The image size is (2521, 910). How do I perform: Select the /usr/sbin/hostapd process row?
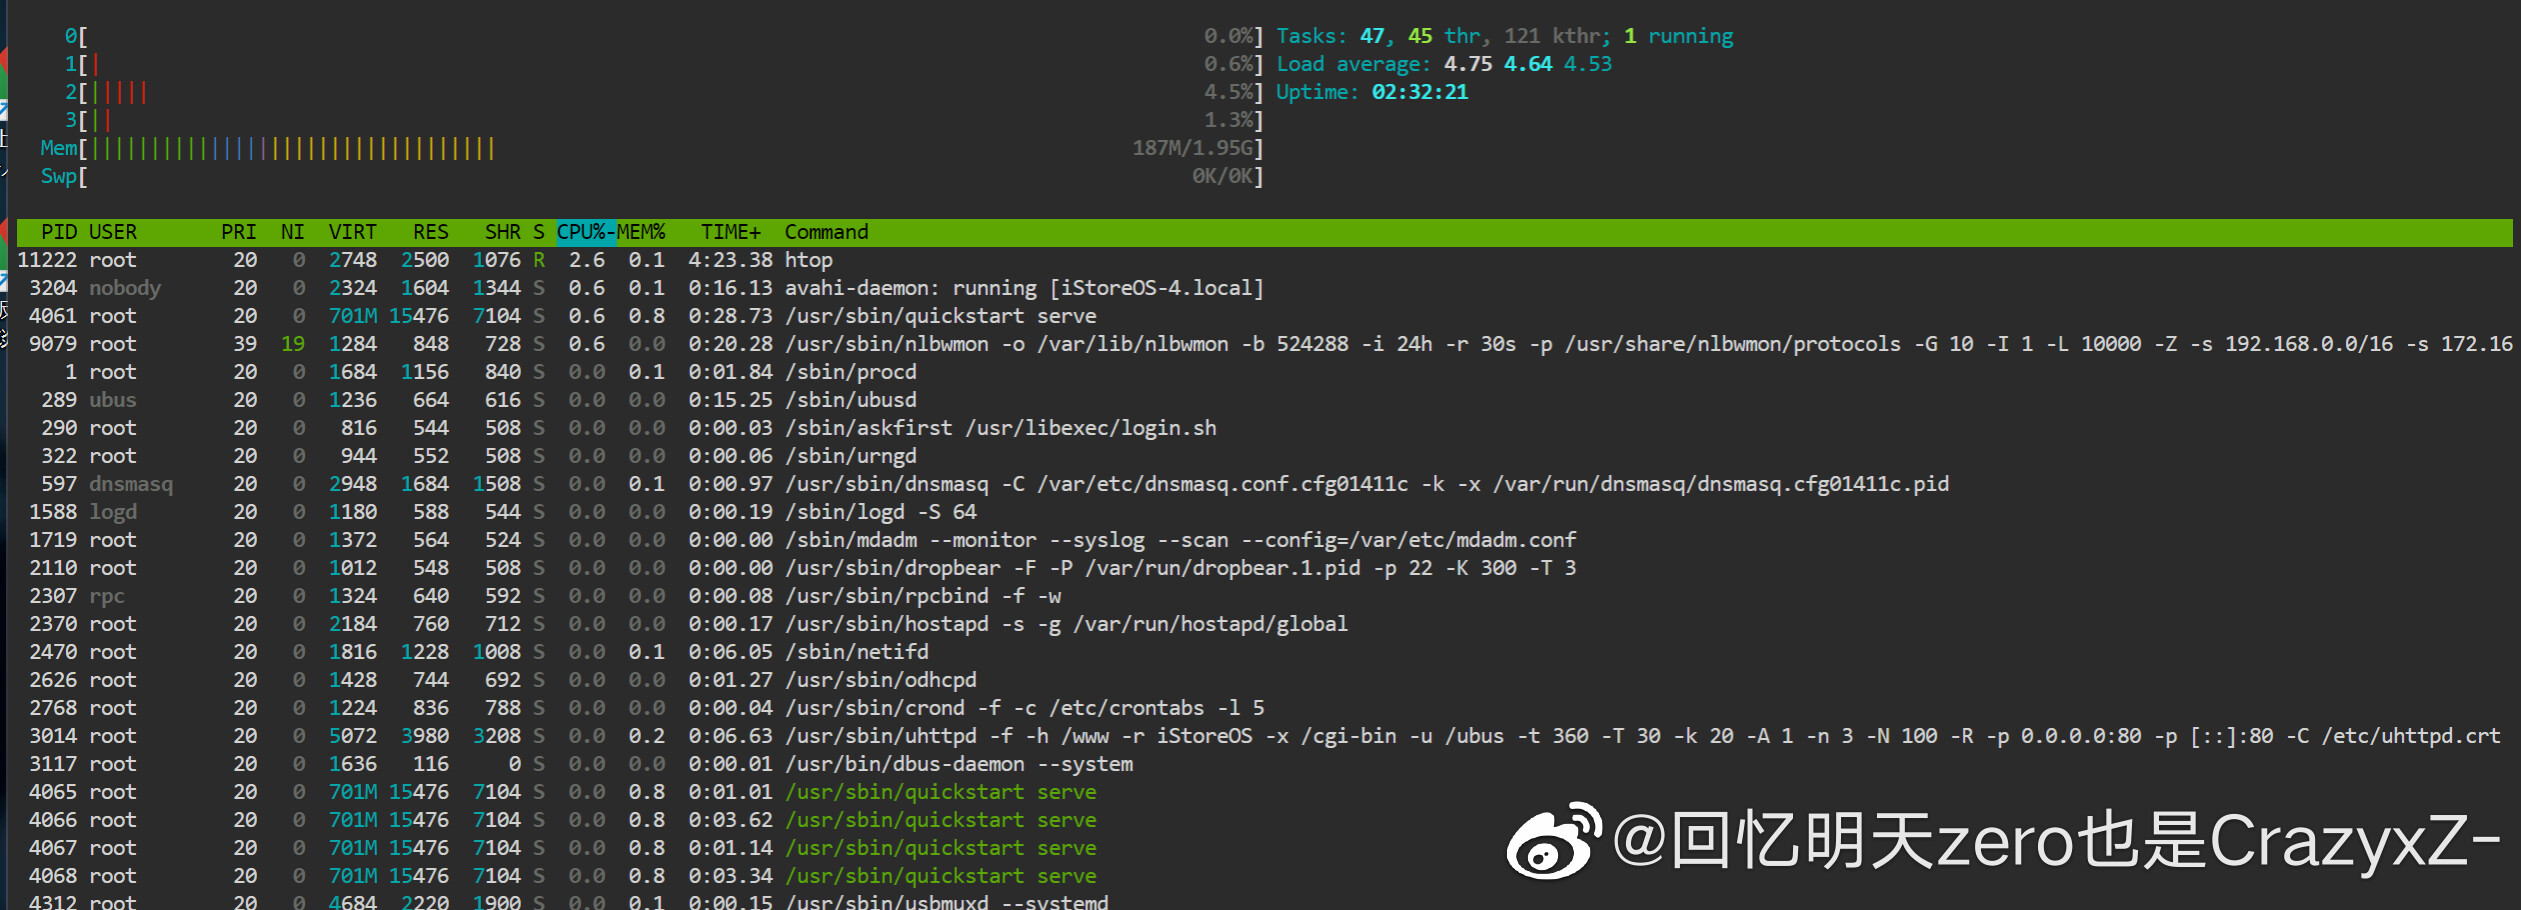tap(1065, 624)
